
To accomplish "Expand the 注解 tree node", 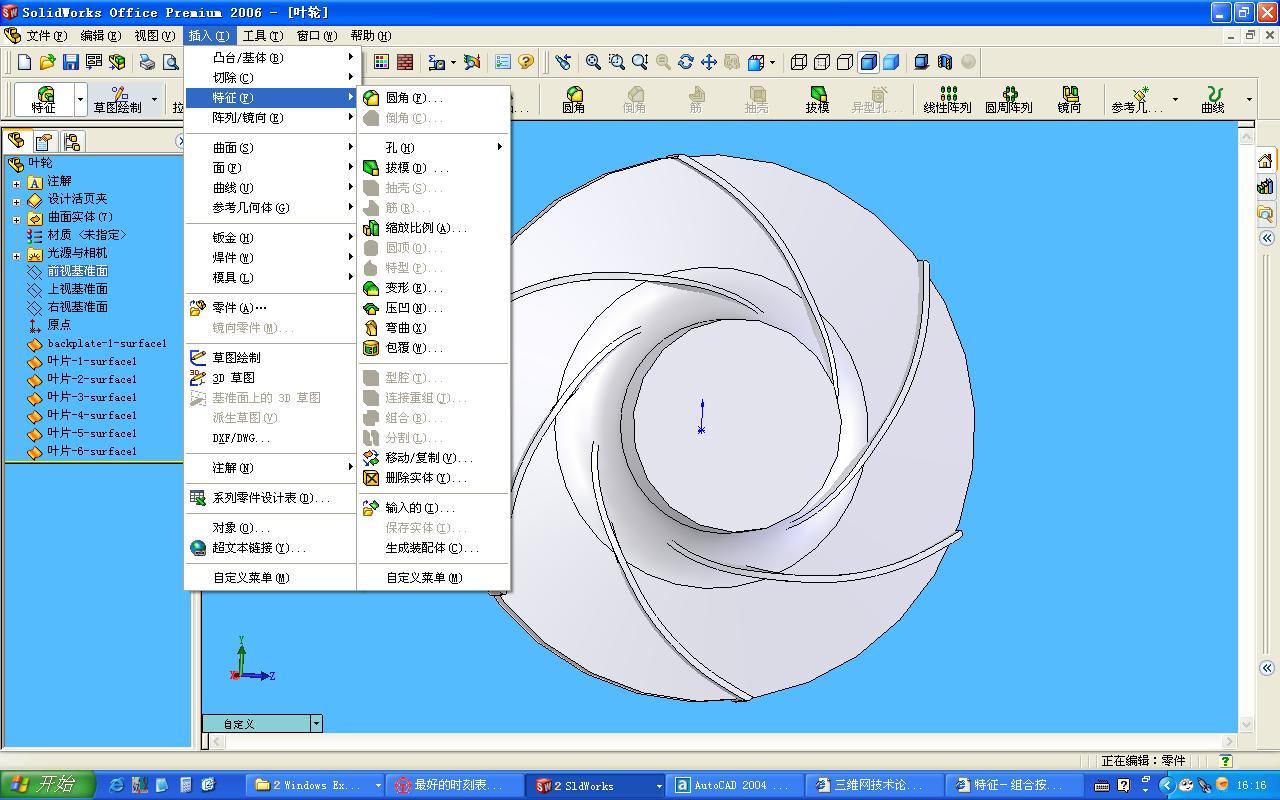I will pos(16,183).
